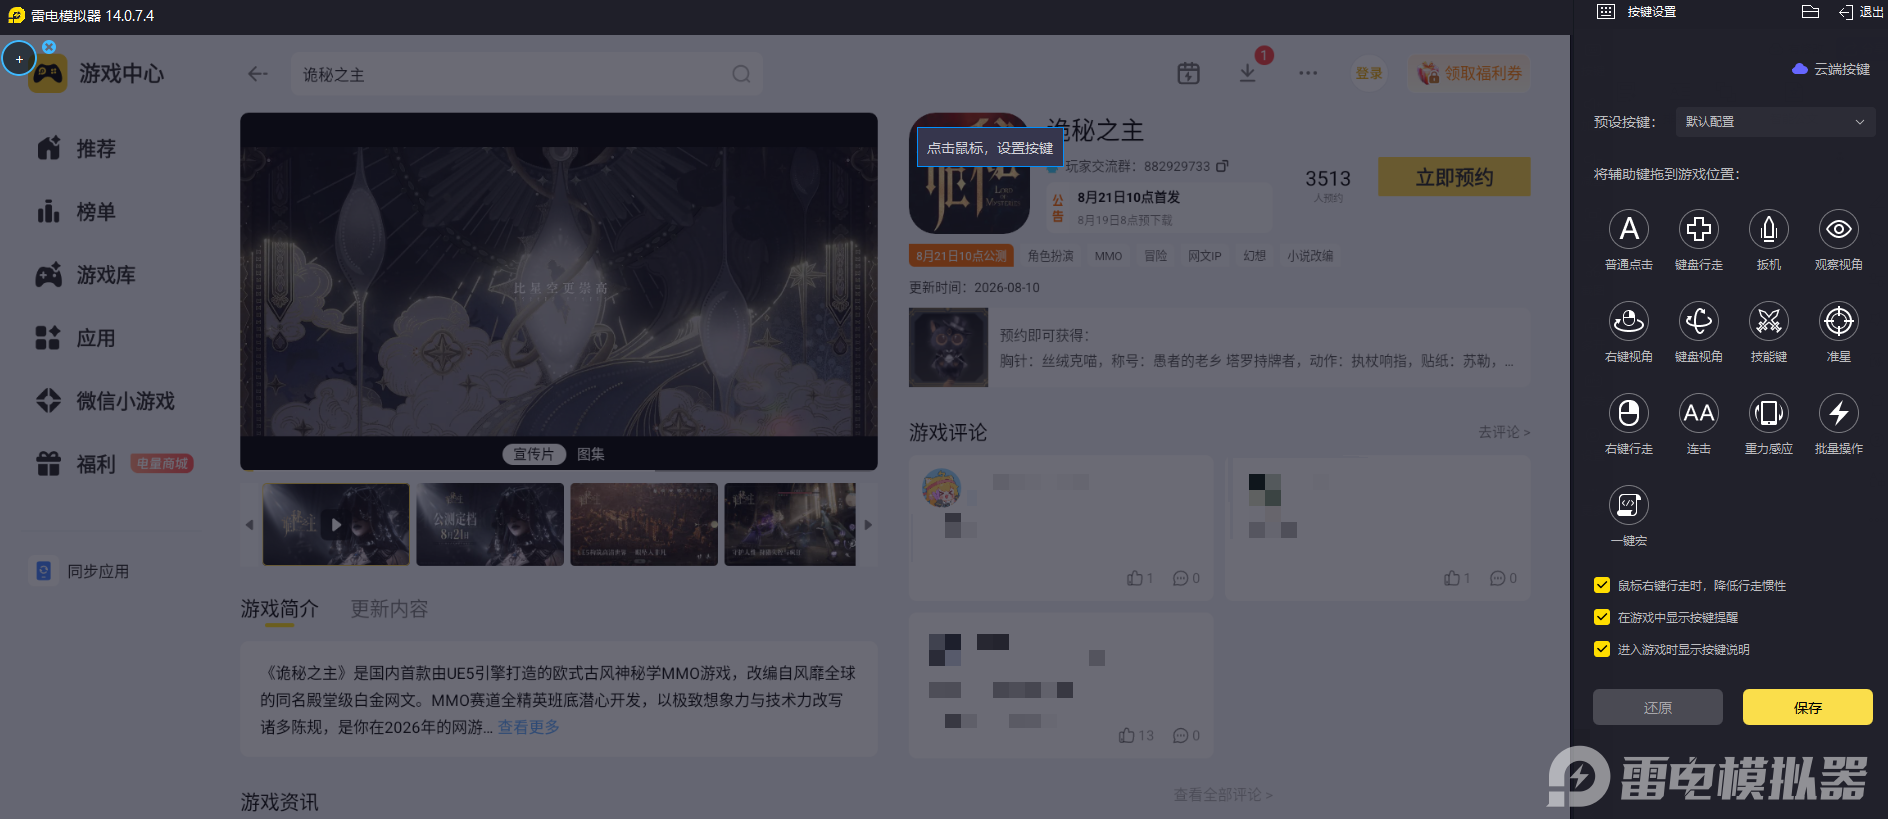Click the 查看全部评论 link
The height and width of the screenshot is (819, 1888).
(x=1223, y=795)
